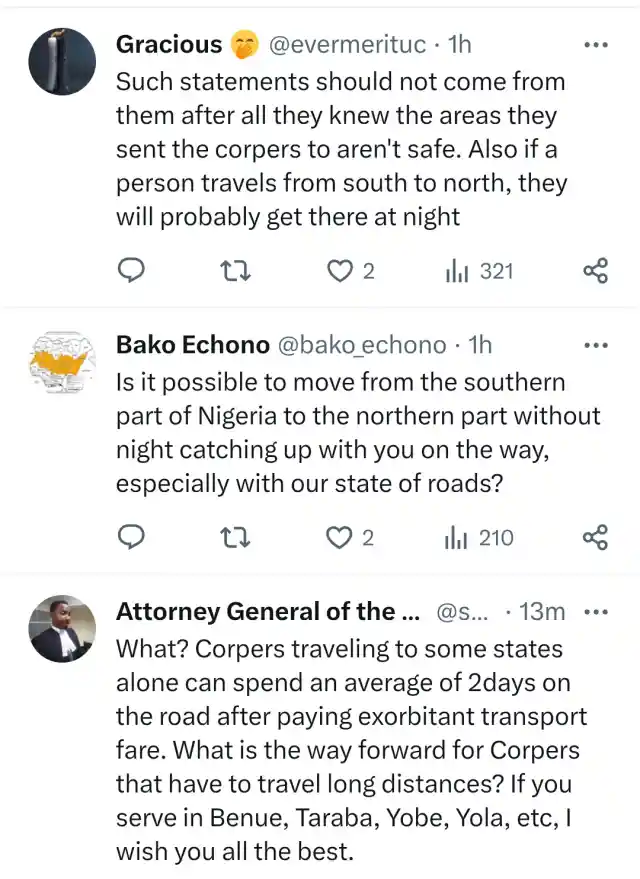Open more options menu on Gracious's tweet
Screen dimensions: 640x879
[595, 45]
